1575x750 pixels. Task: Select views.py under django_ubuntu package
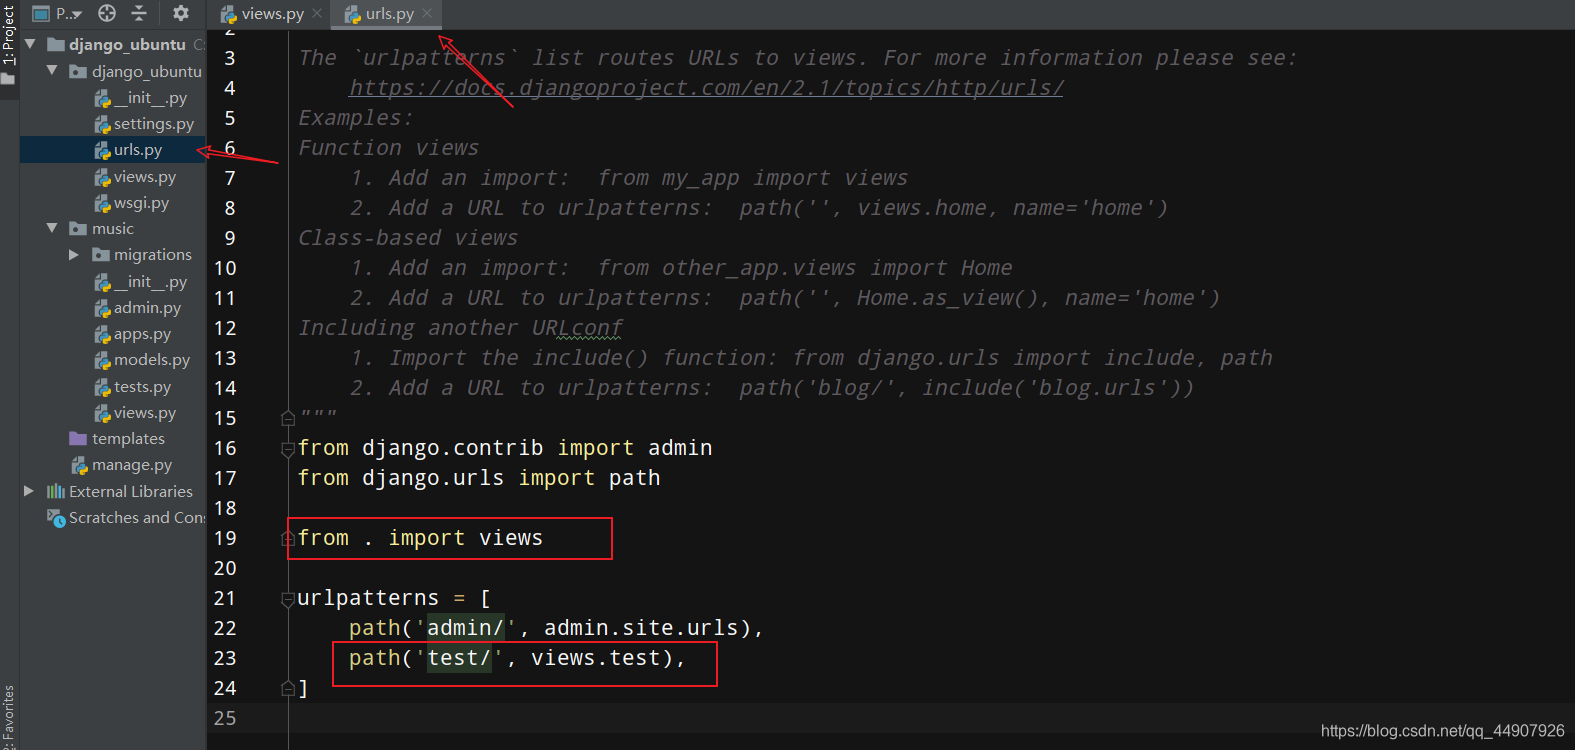(x=144, y=177)
